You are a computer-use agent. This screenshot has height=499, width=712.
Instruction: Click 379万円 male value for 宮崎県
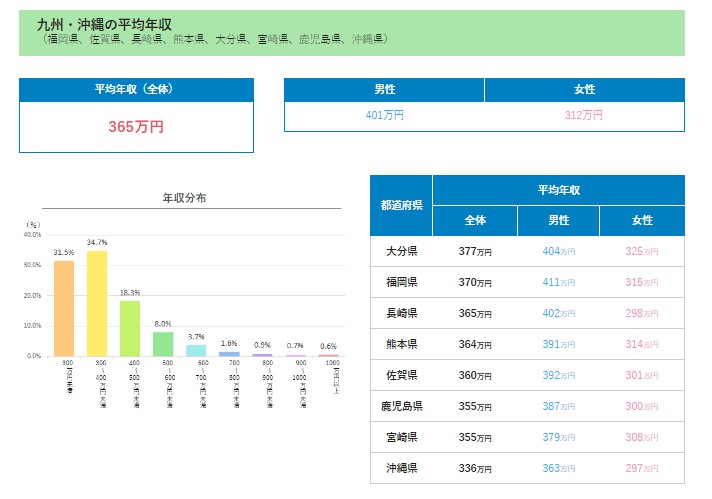tap(559, 437)
